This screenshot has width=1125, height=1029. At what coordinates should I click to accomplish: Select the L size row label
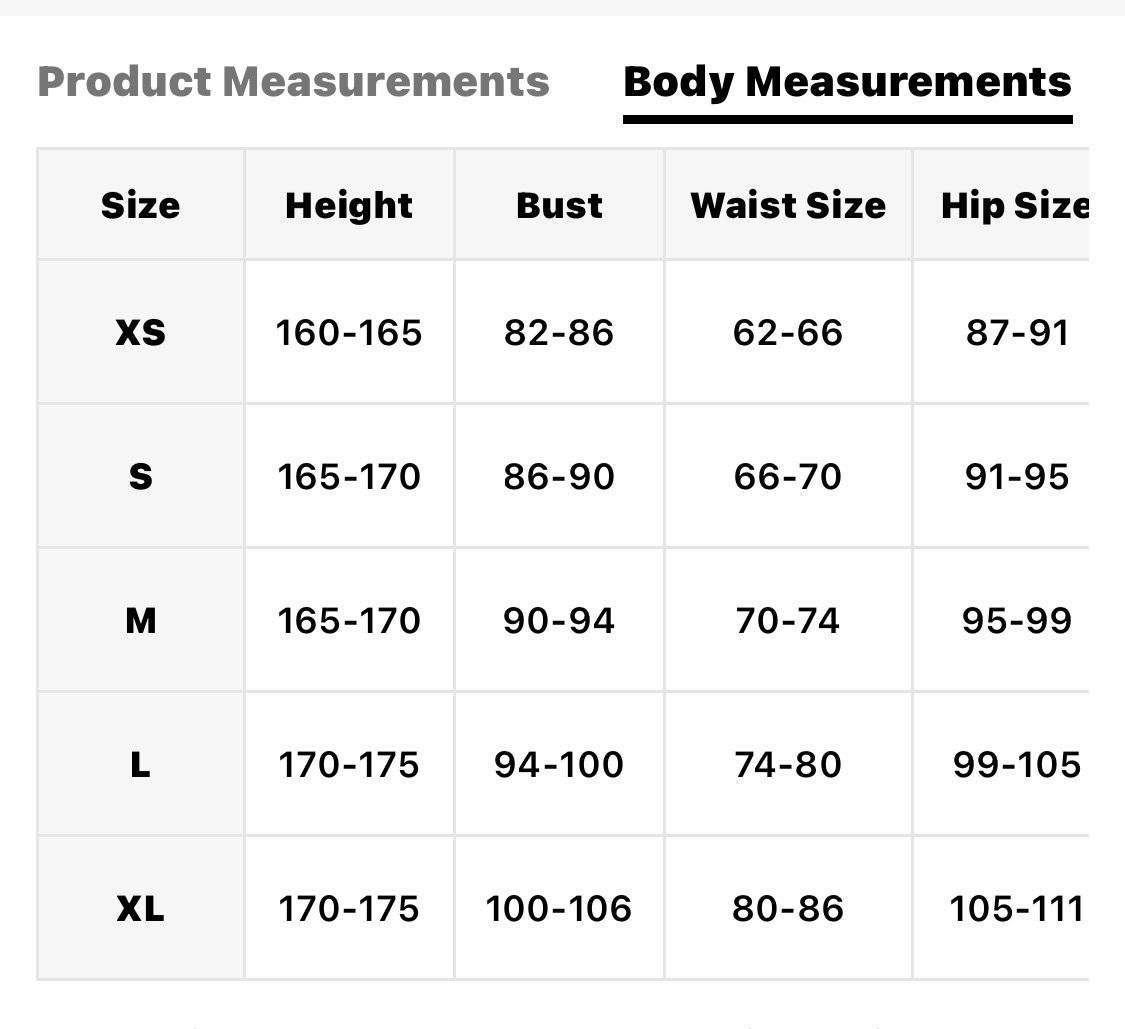click(x=141, y=765)
